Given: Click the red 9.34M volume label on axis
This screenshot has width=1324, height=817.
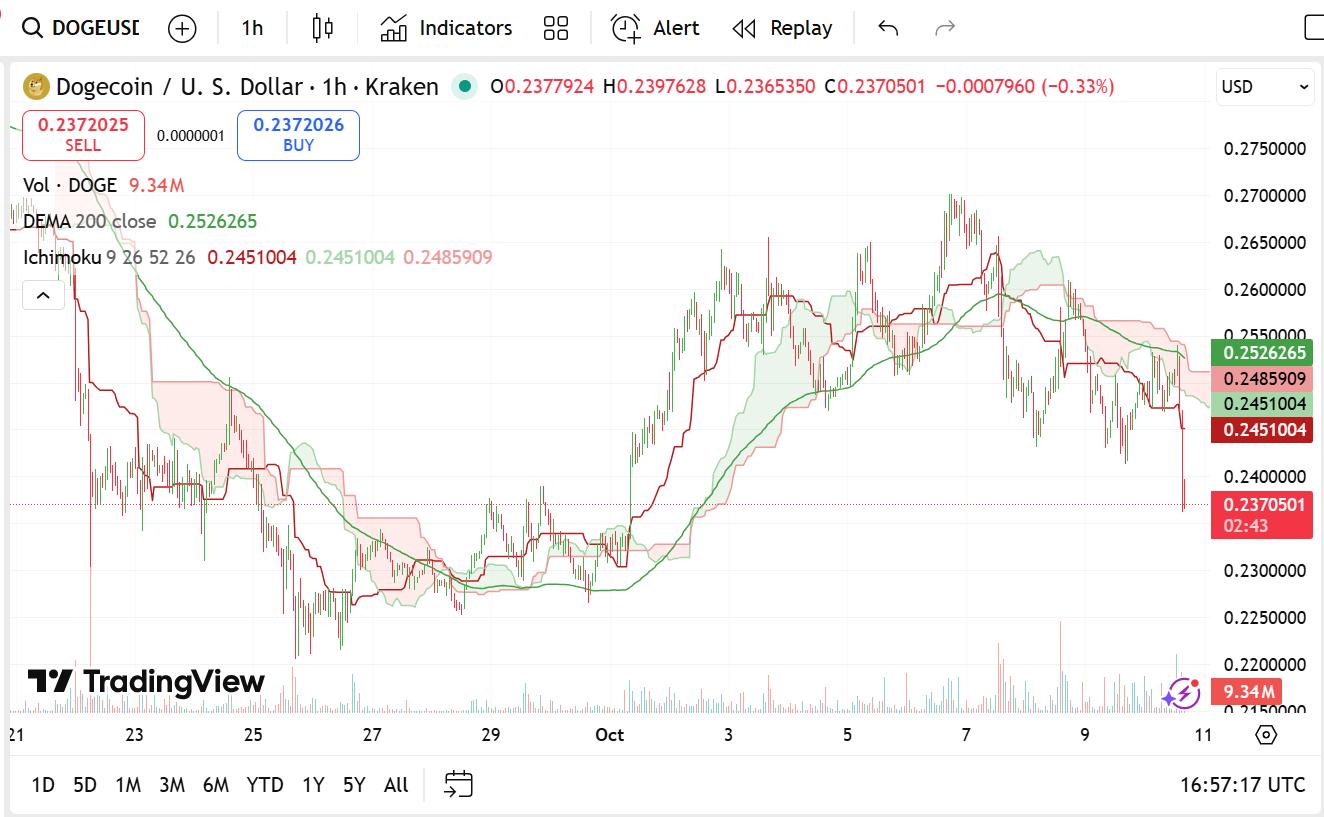Looking at the screenshot, I should coord(1246,691).
